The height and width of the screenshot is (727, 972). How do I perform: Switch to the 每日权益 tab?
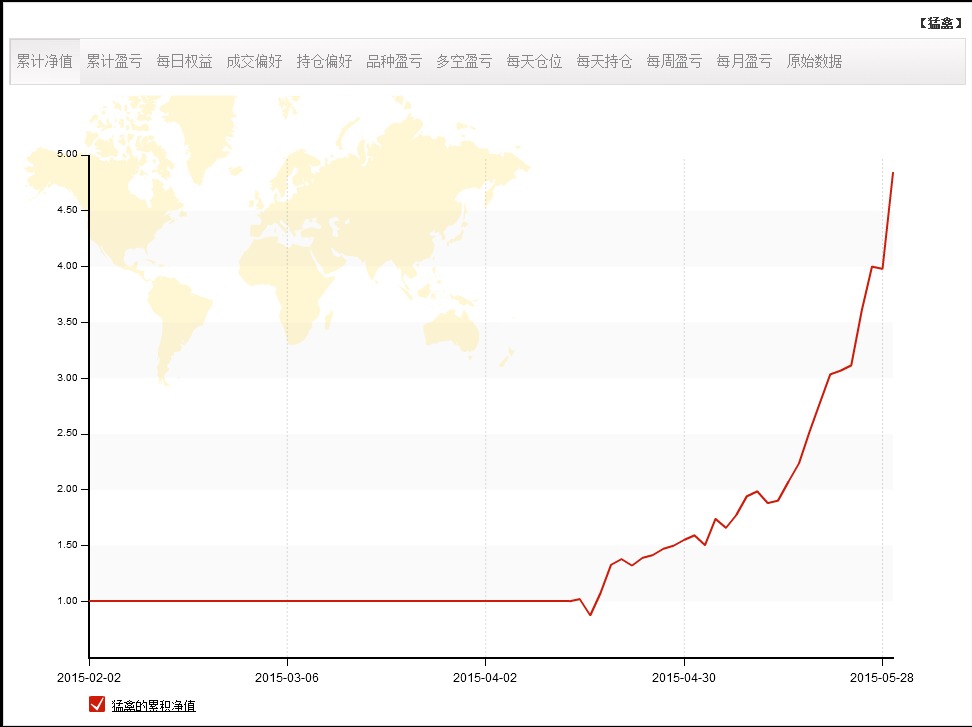(x=185, y=61)
